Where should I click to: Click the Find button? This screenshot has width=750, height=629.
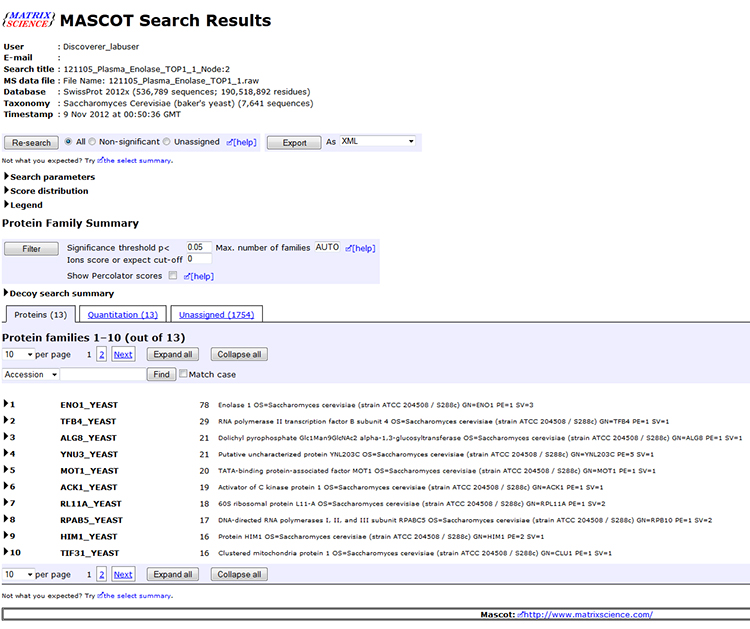pos(161,375)
